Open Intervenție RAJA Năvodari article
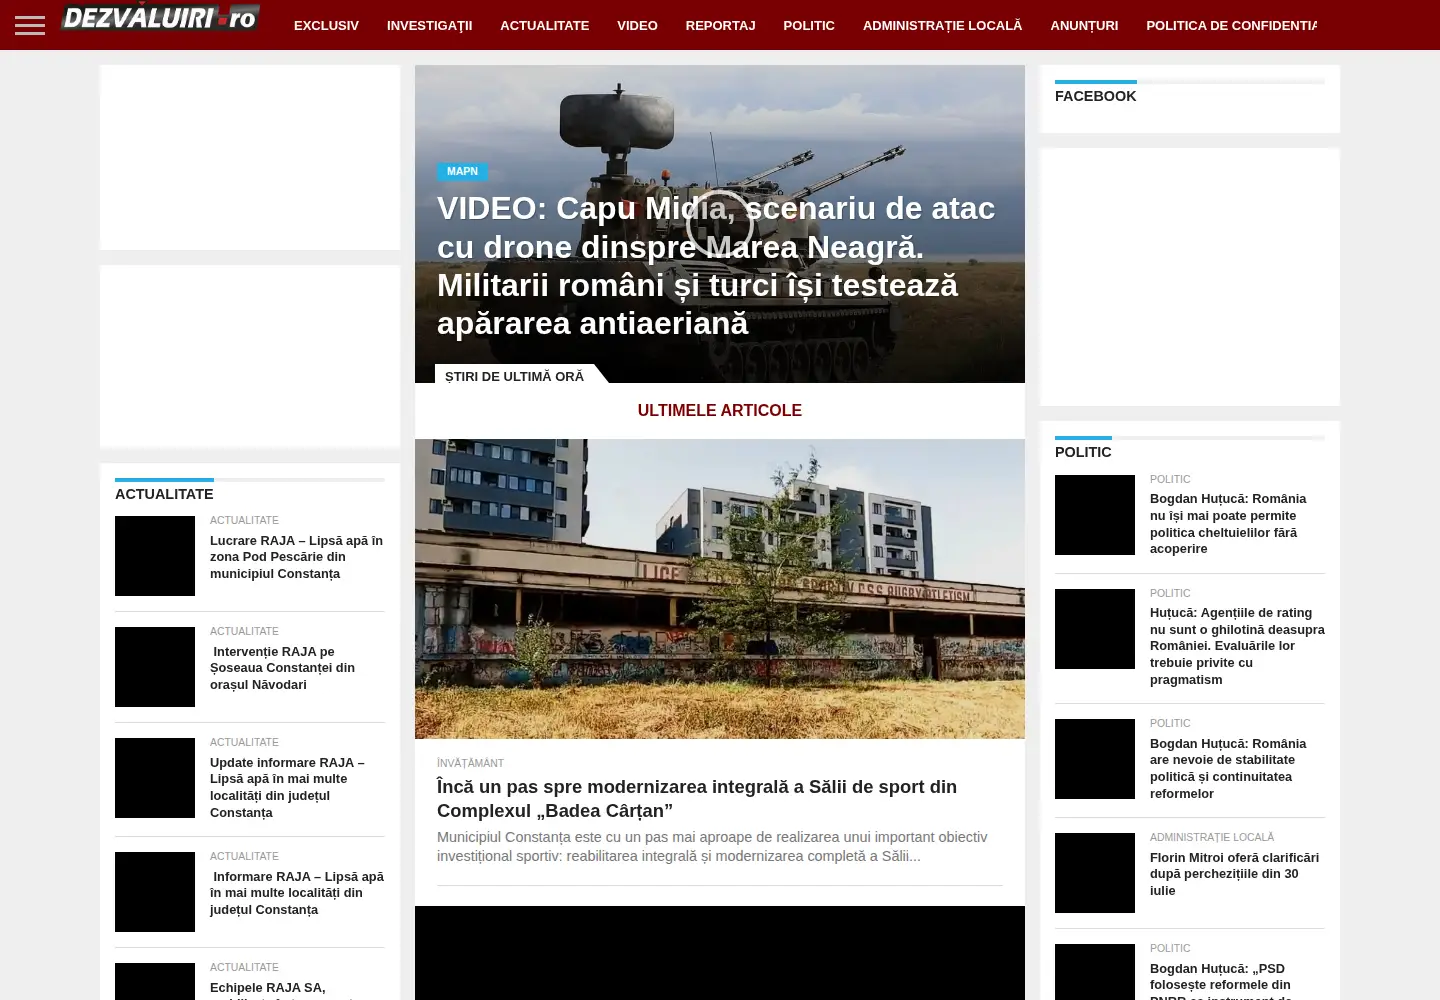 click(283, 668)
